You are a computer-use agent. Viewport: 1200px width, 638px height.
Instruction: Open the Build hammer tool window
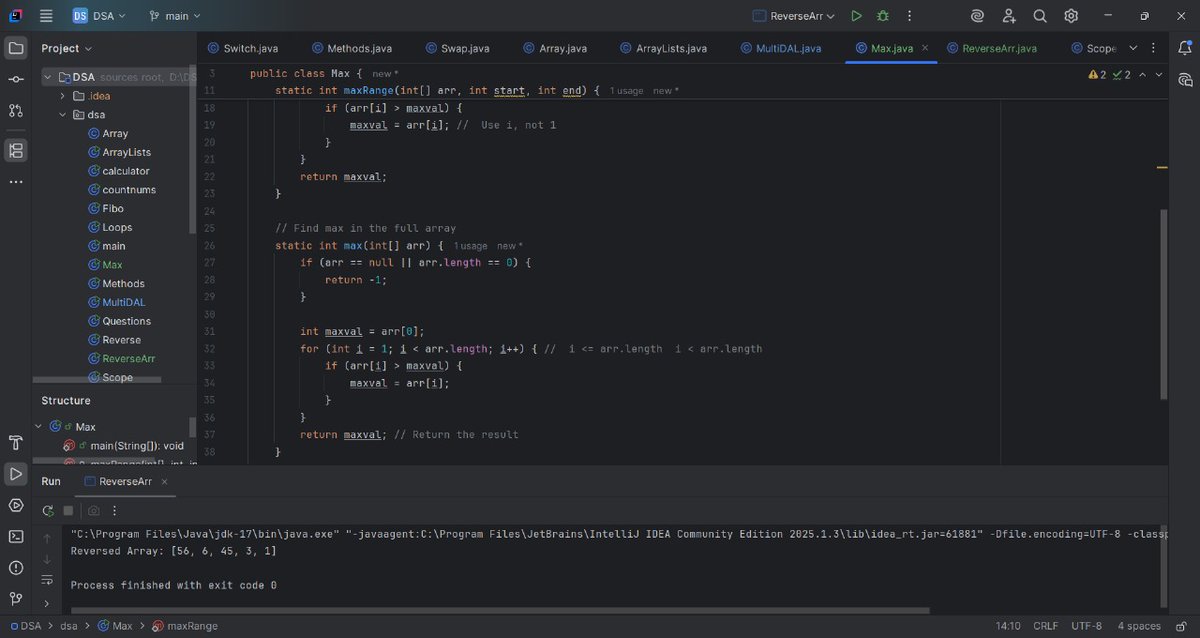16,443
